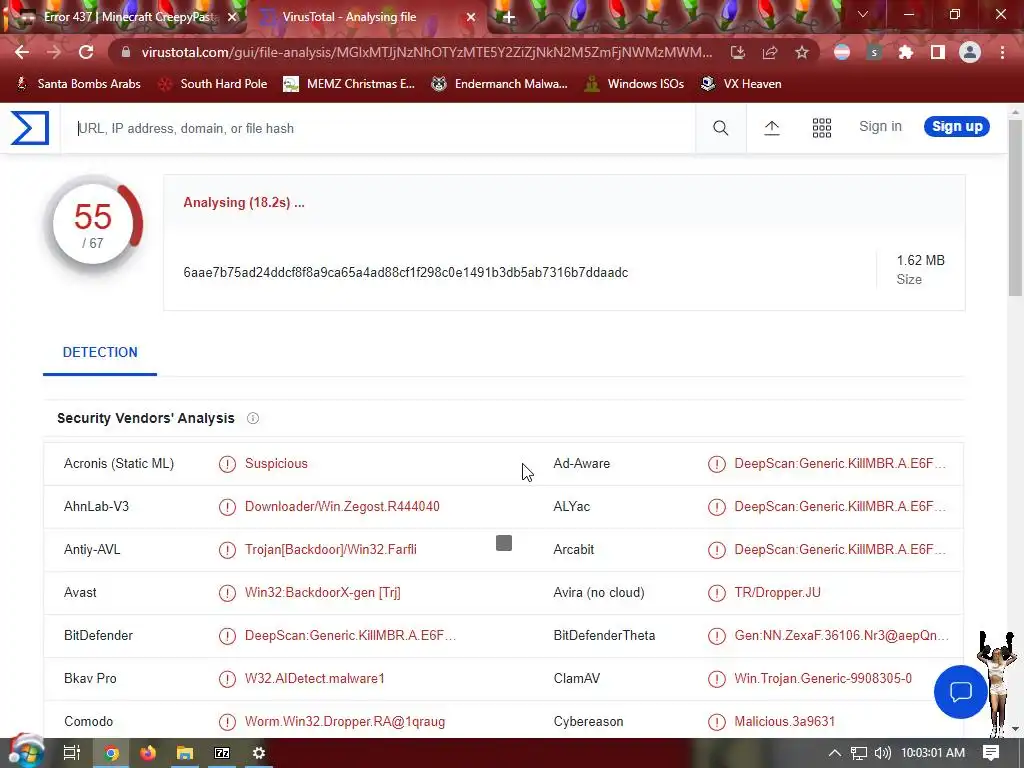Open the upload file icon
The image size is (1024, 768).
coord(772,128)
